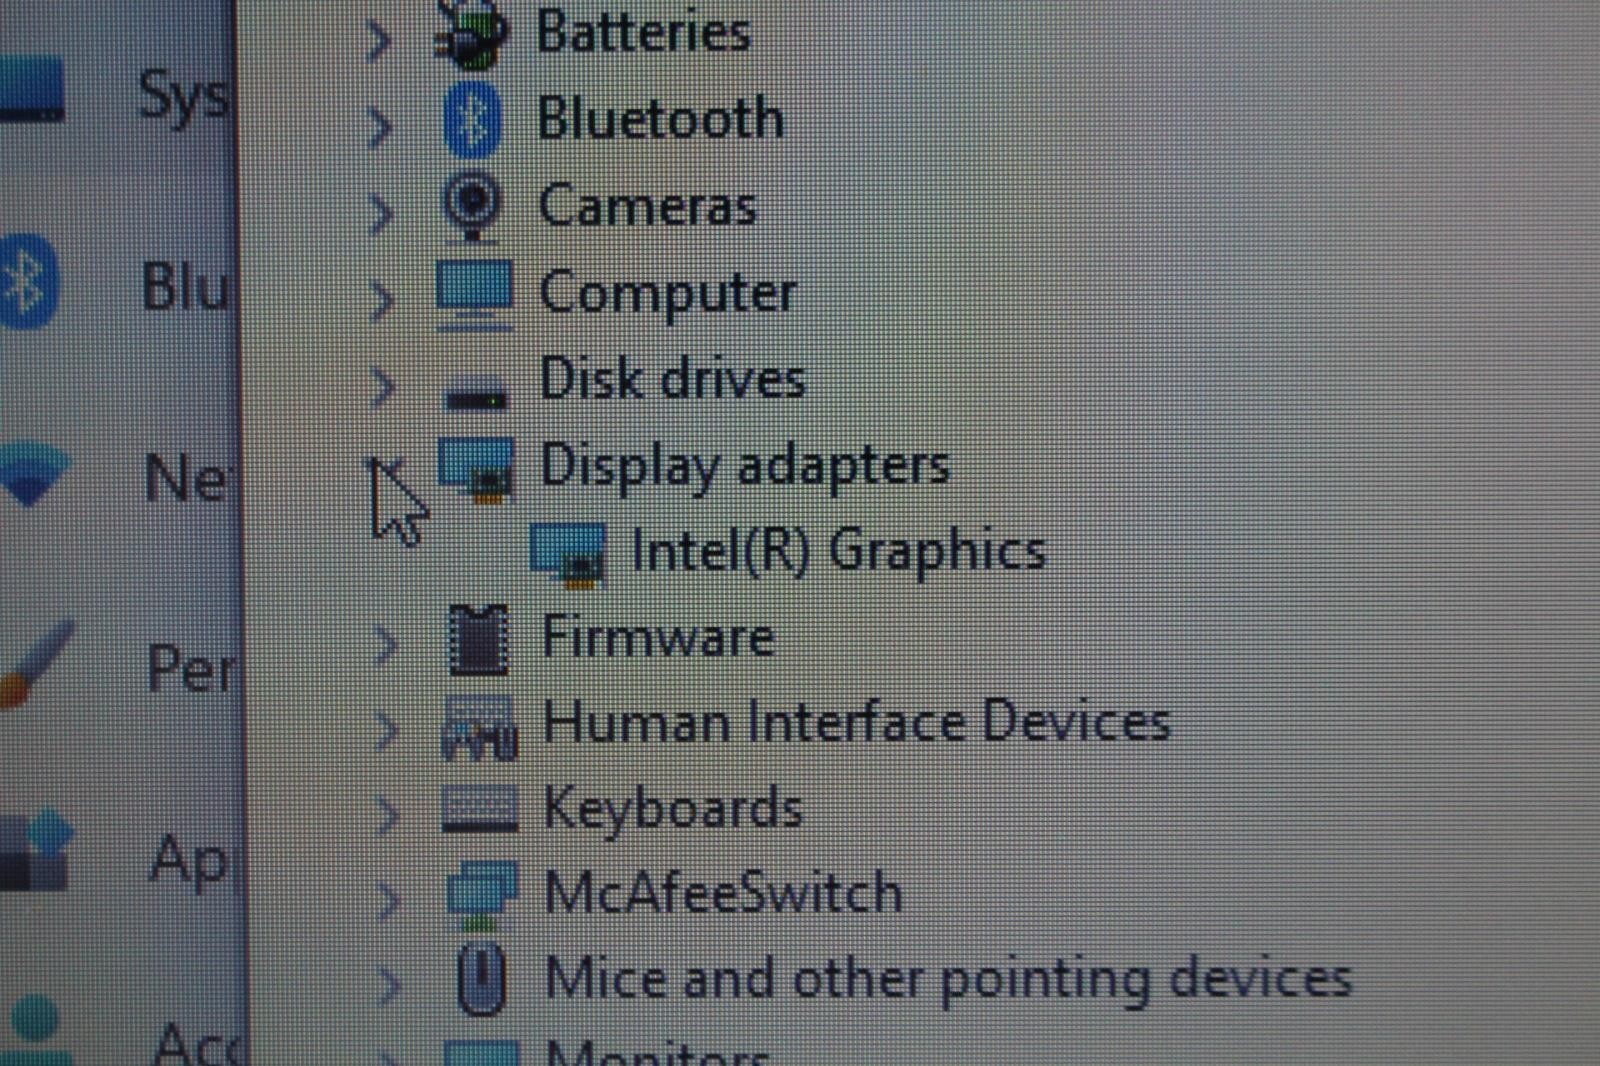Select the Firmware label
Viewport: 1600px width, 1066px height.
pyautogui.click(x=658, y=637)
